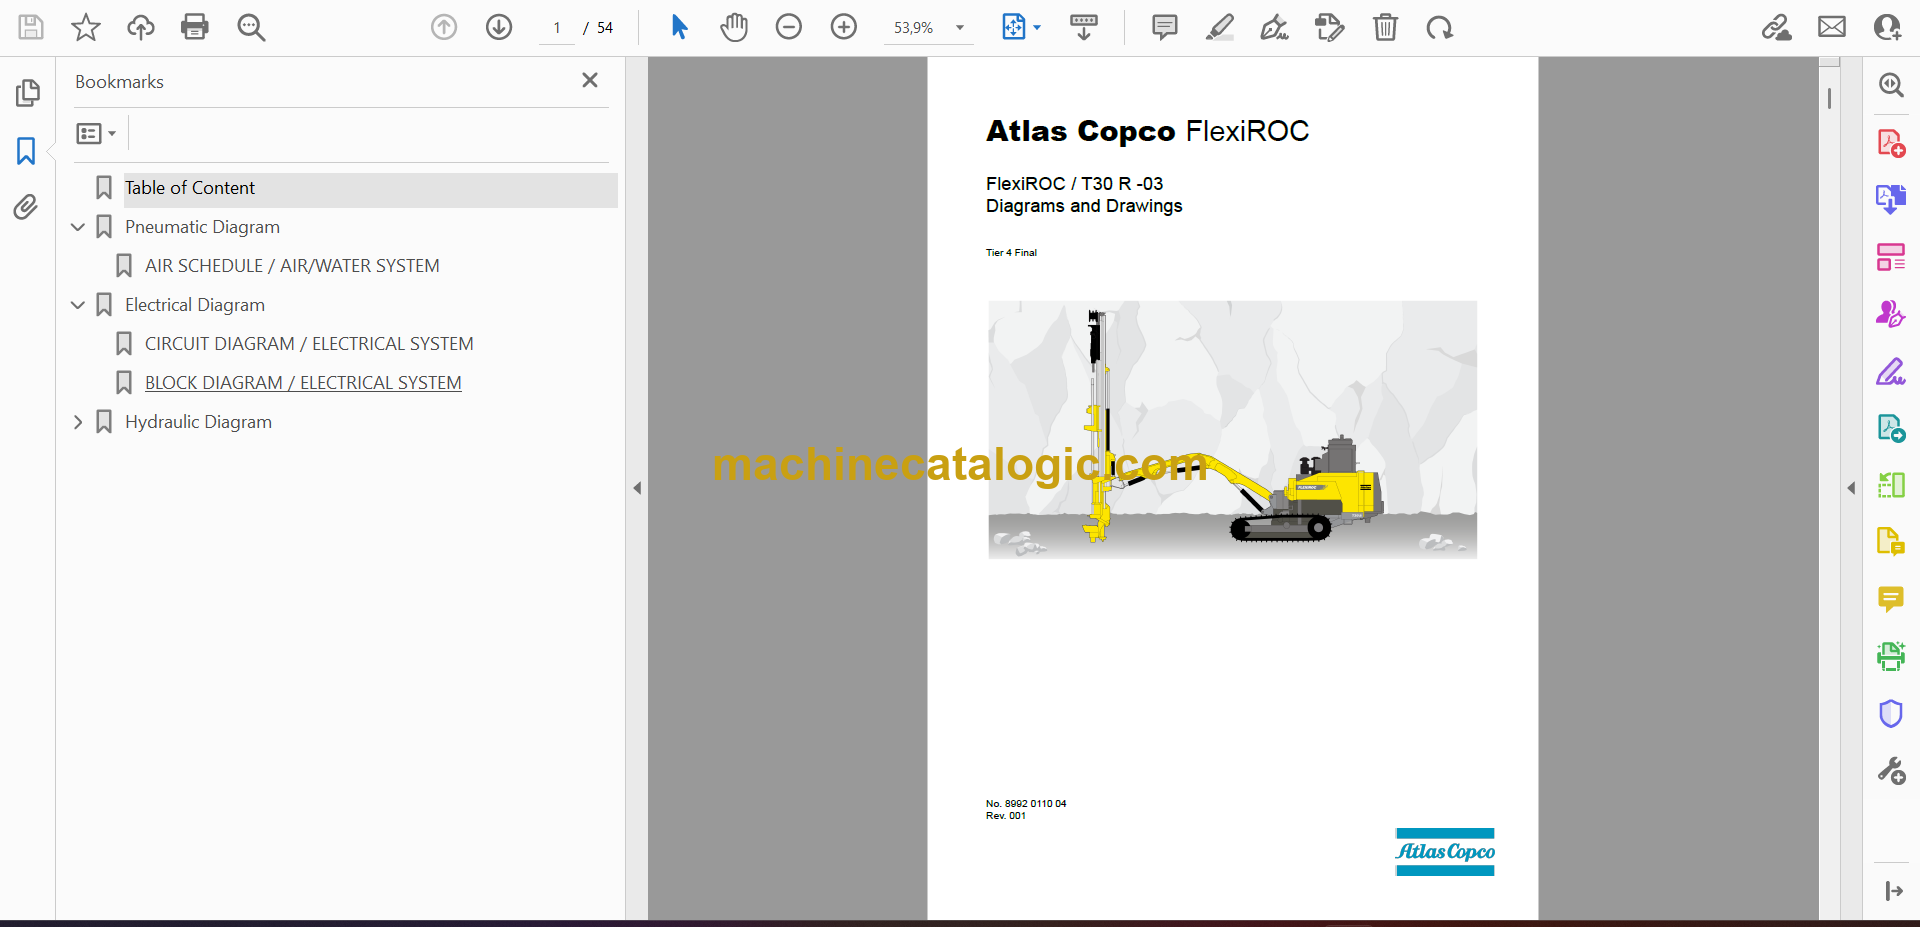Click the green Send PDF tool icon
The height and width of the screenshot is (927, 1920).
coord(1891,429)
